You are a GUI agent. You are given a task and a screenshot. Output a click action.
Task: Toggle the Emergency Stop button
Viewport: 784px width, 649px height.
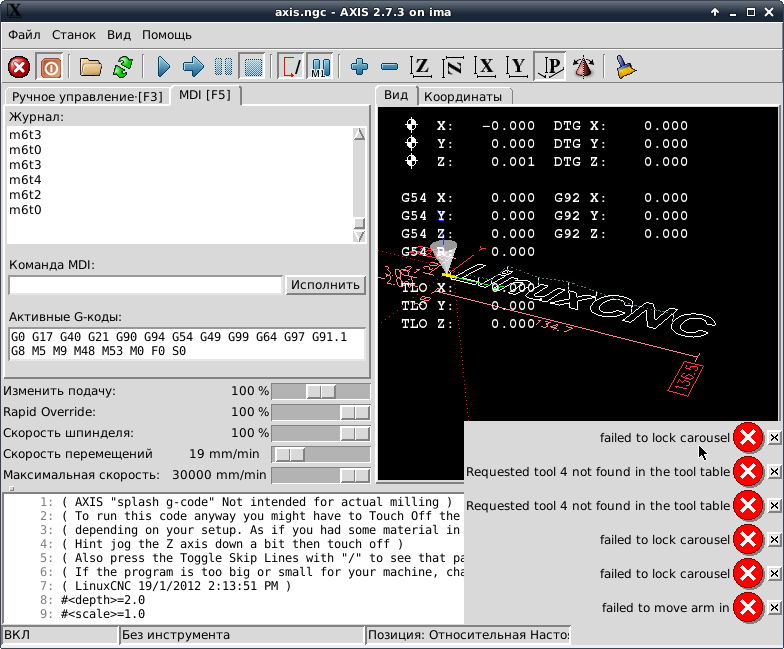(x=19, y=67)
